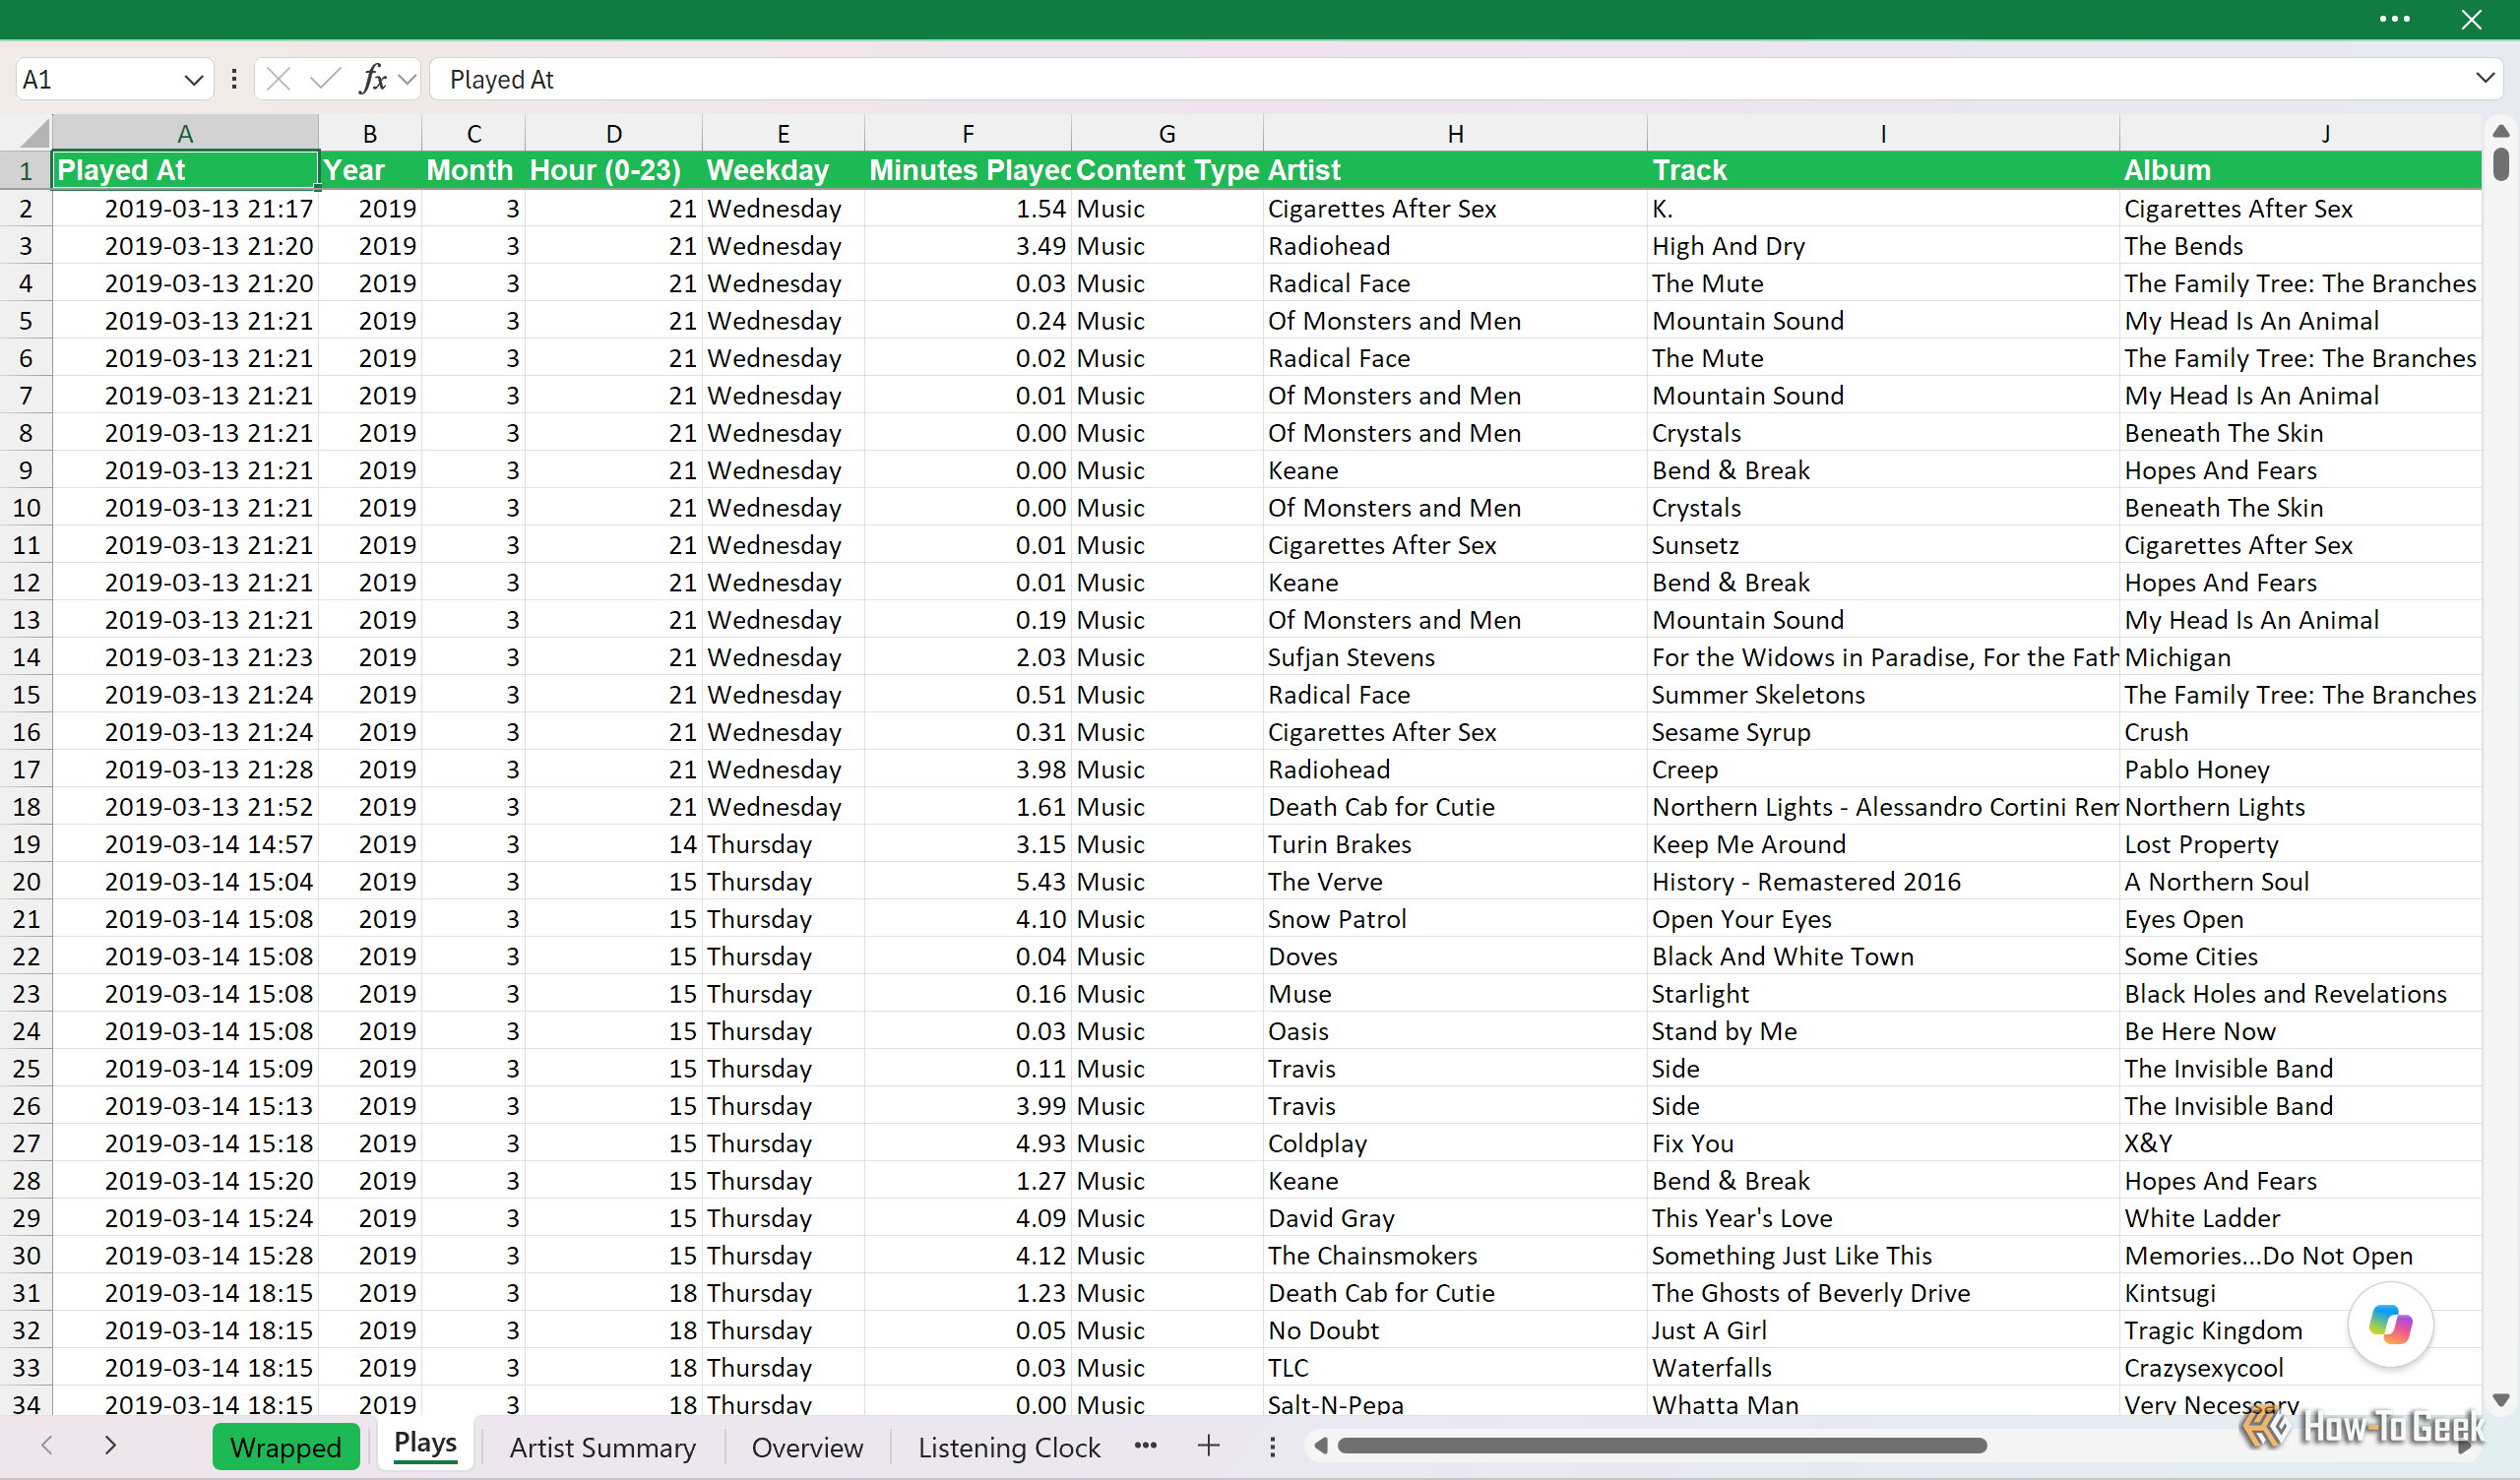Select the Black Holes and Revelations cell
Screen dimensions: 2520x1480
[2300, 994]
